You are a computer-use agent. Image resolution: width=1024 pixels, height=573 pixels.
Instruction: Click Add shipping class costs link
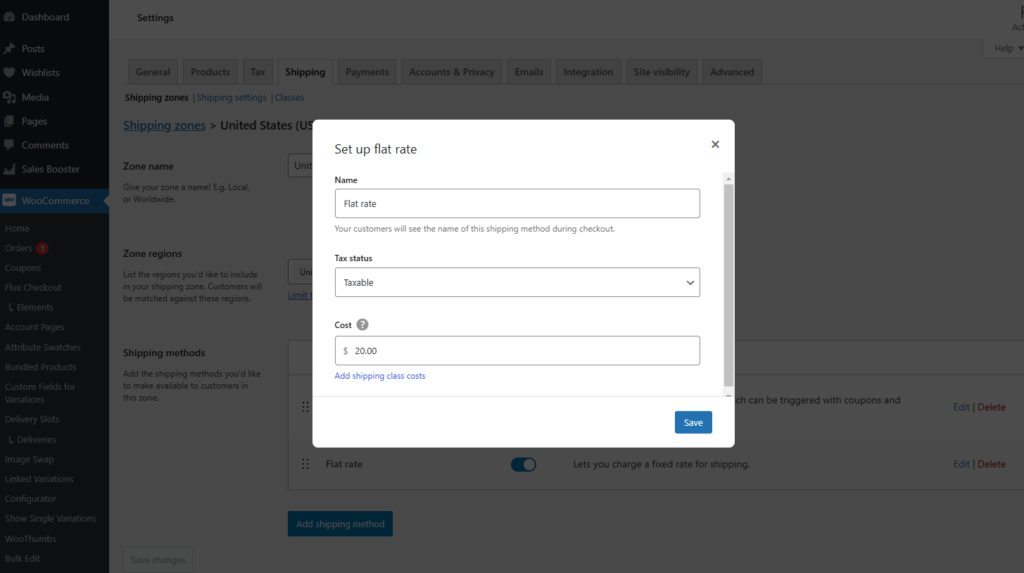click(380, 376)
